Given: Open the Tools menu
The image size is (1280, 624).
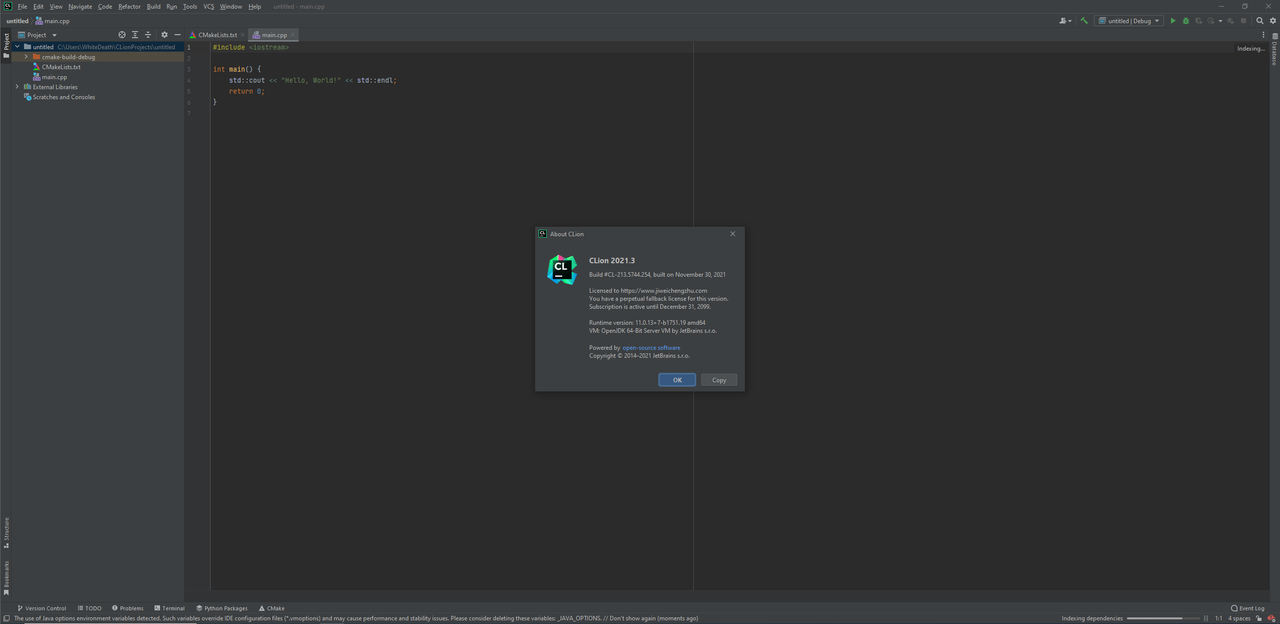Looking at the screenshot, I should 190,6.
